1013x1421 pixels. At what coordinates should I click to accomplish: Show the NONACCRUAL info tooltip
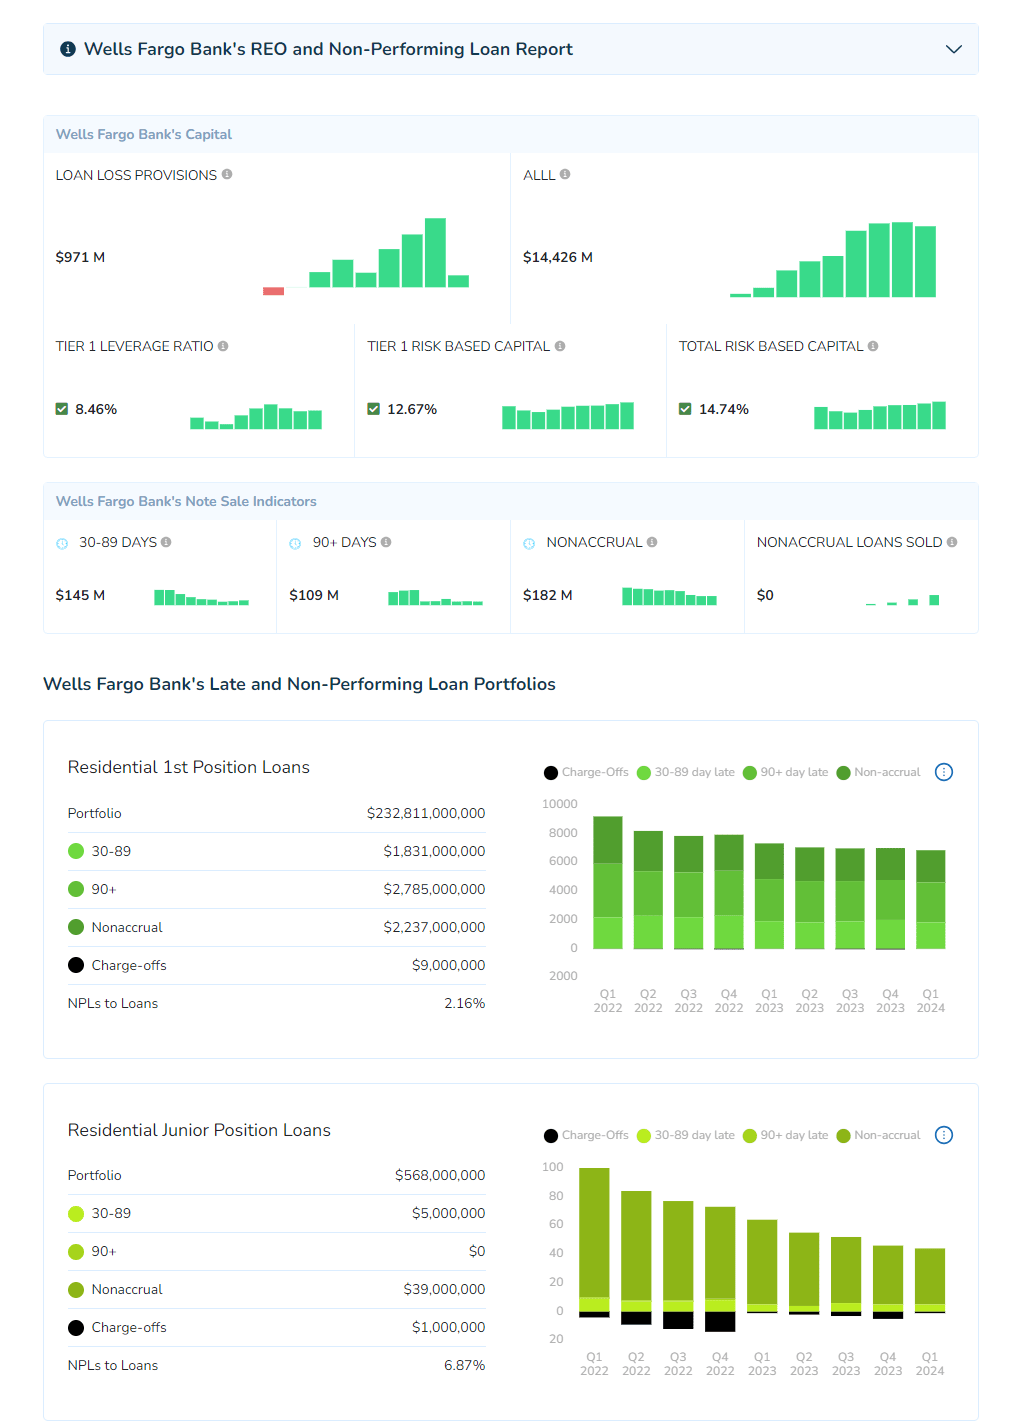click(x=652, y=542)
